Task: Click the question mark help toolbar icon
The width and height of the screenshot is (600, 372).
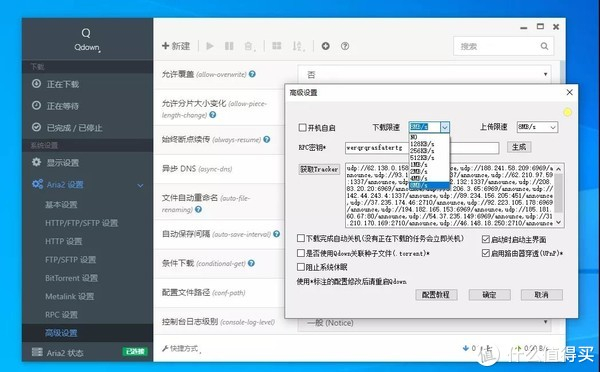Action: (x=345, y=46)
